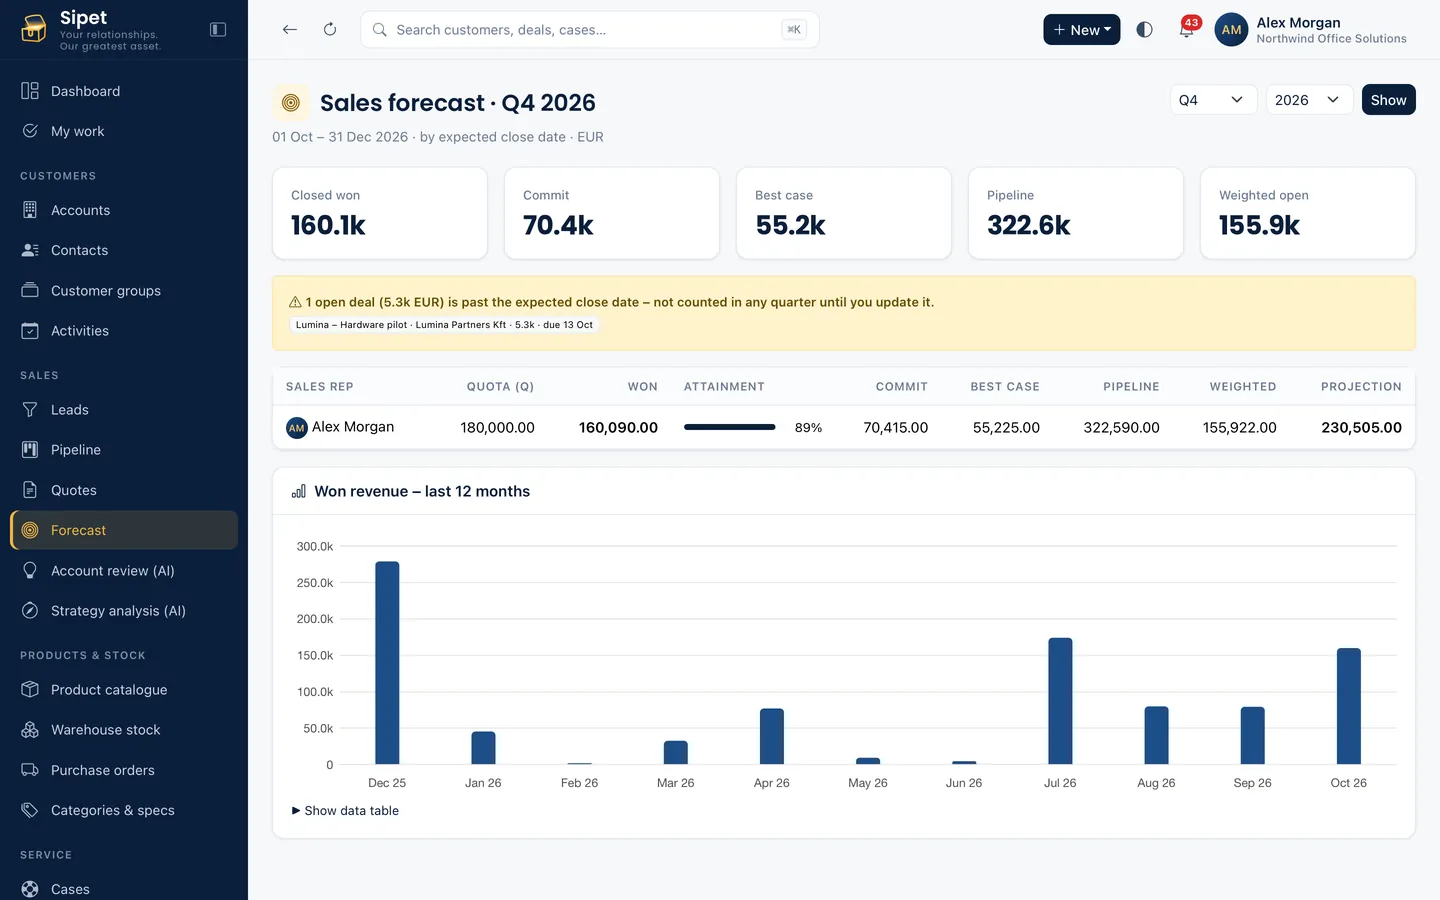Click the Show button
The height and width of the screenshot is (900, 1440).
point(1388,100)
